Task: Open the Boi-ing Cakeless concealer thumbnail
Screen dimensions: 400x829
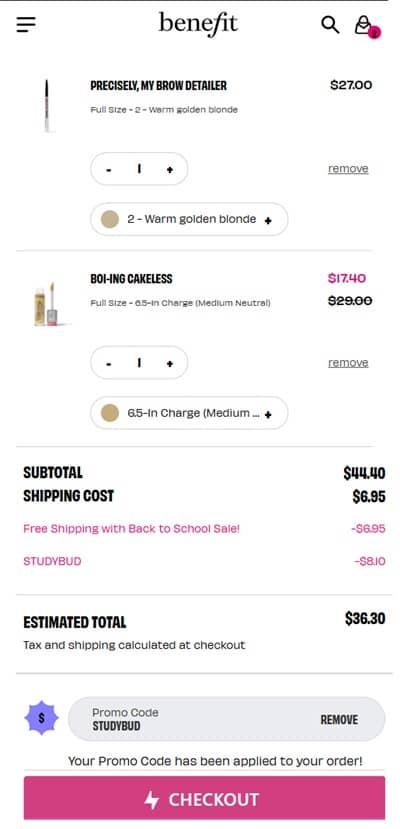Action: 46,304
